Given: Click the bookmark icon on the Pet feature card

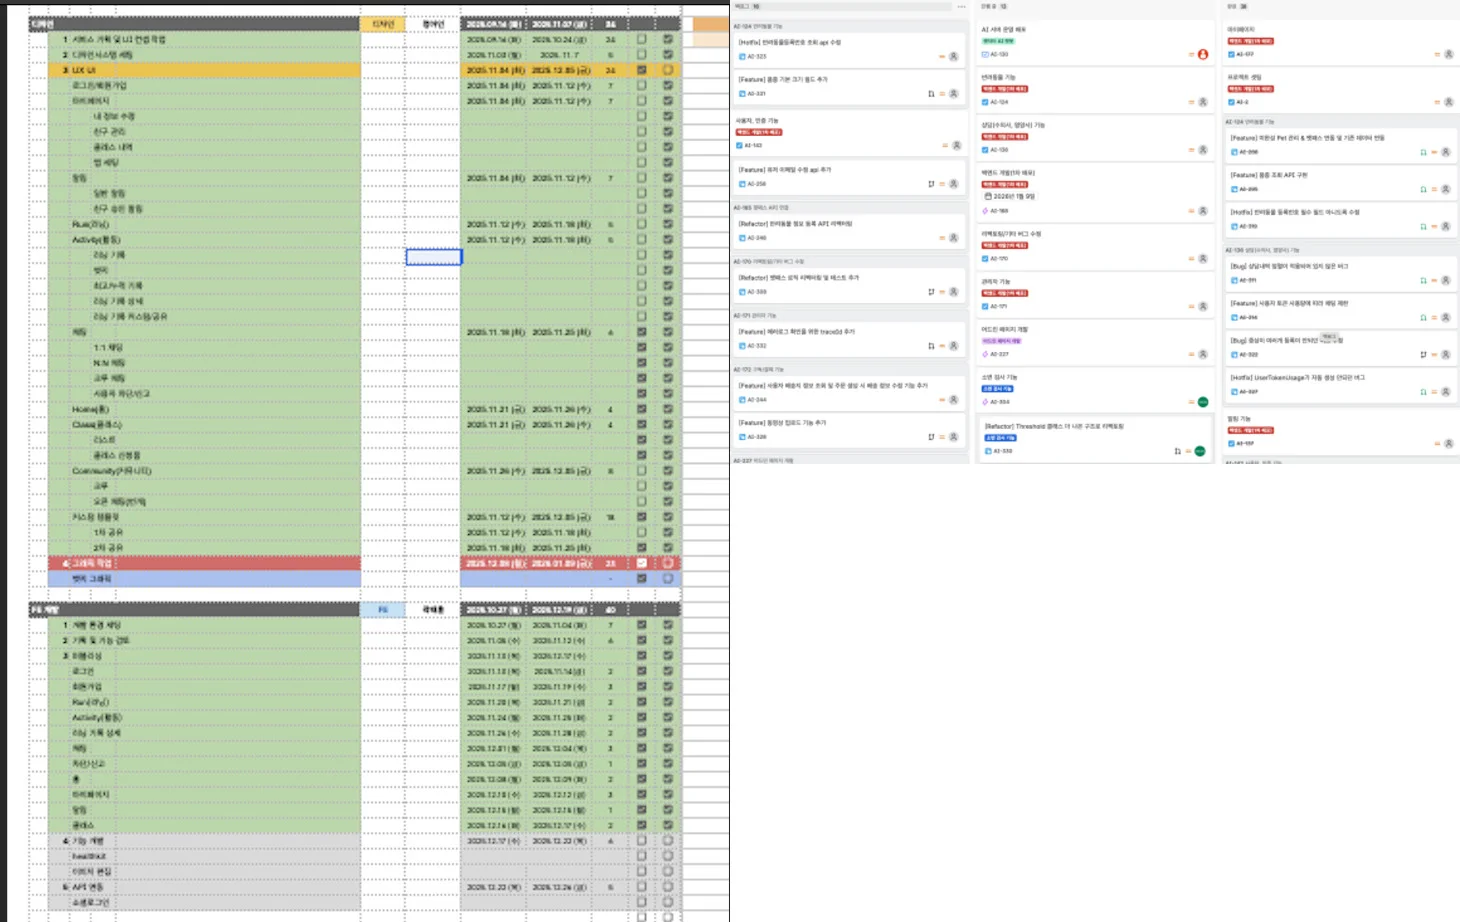Looking at the screenshot, I should coord(1423,153).
